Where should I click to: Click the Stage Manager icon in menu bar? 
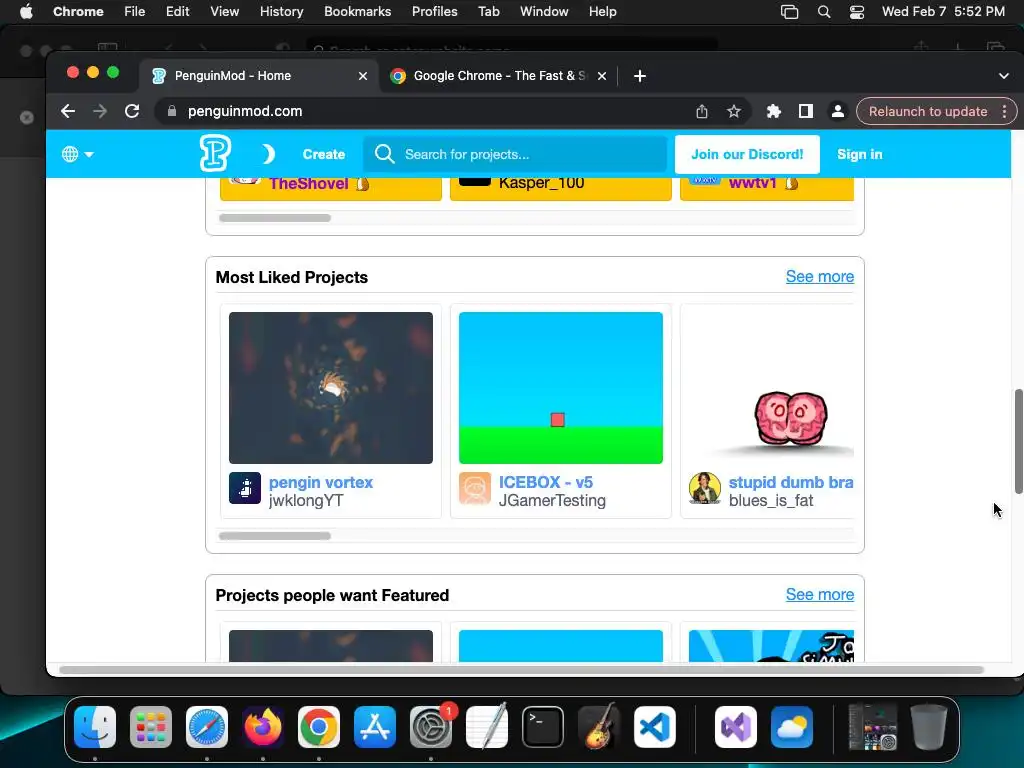coord(790,12)
